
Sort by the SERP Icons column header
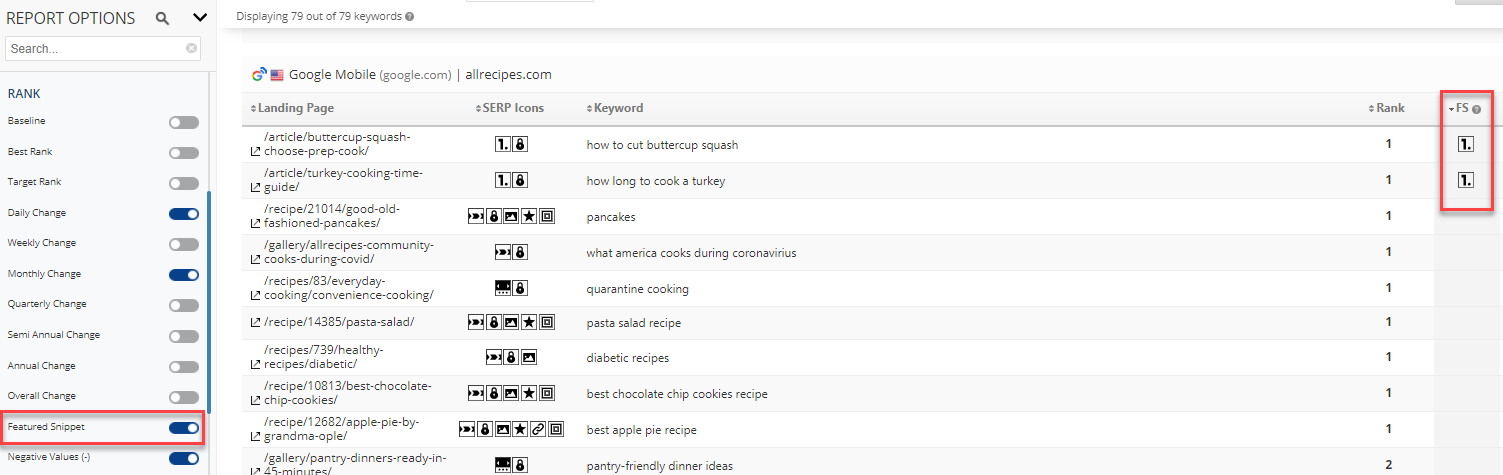click(512, 108)
